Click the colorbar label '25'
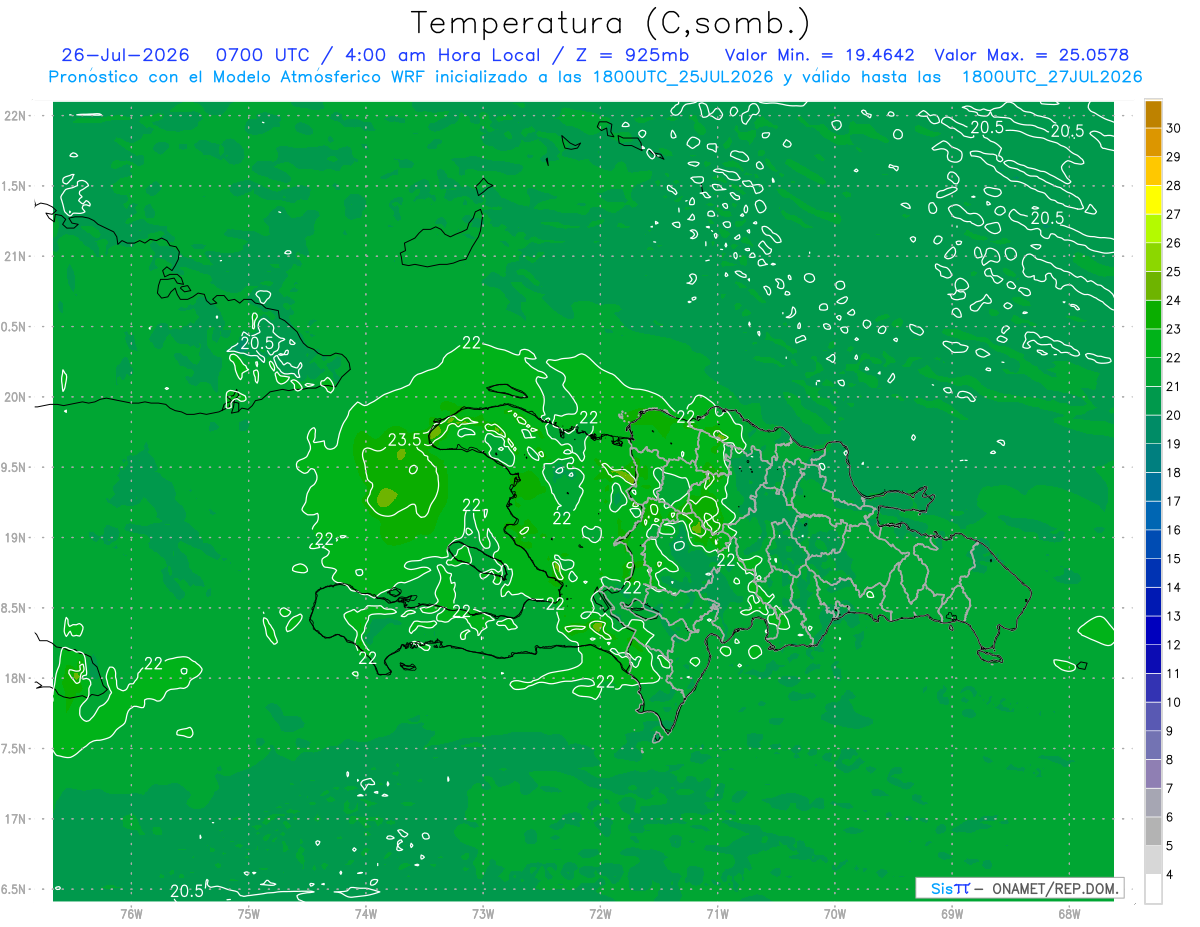The width and height of the screenshot is (1200, 927). (x=1174, y=272)
